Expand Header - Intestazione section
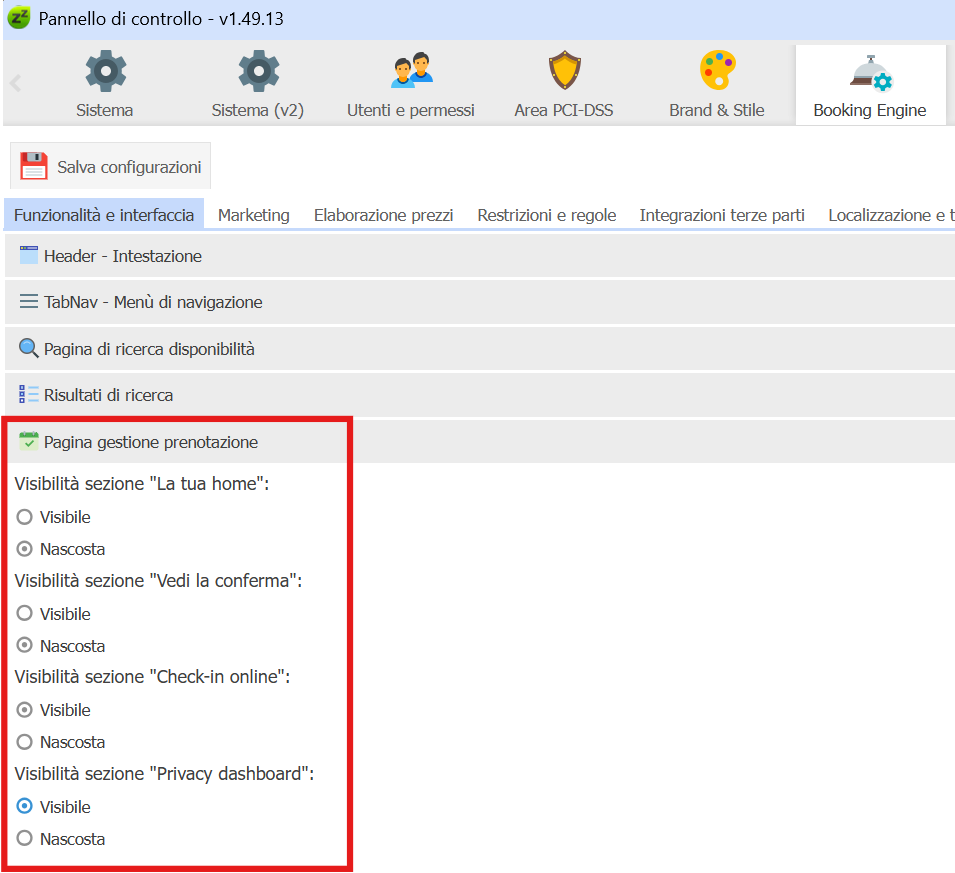This screenshot has height=873, width=955. coord(122,256)
